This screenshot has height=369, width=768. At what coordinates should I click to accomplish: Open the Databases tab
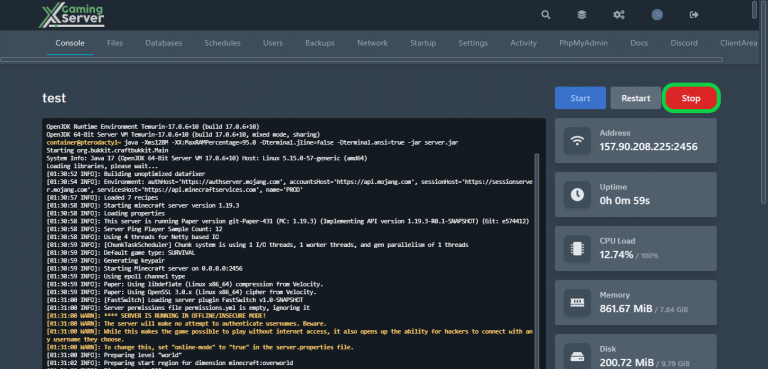(x=164, y=43)
